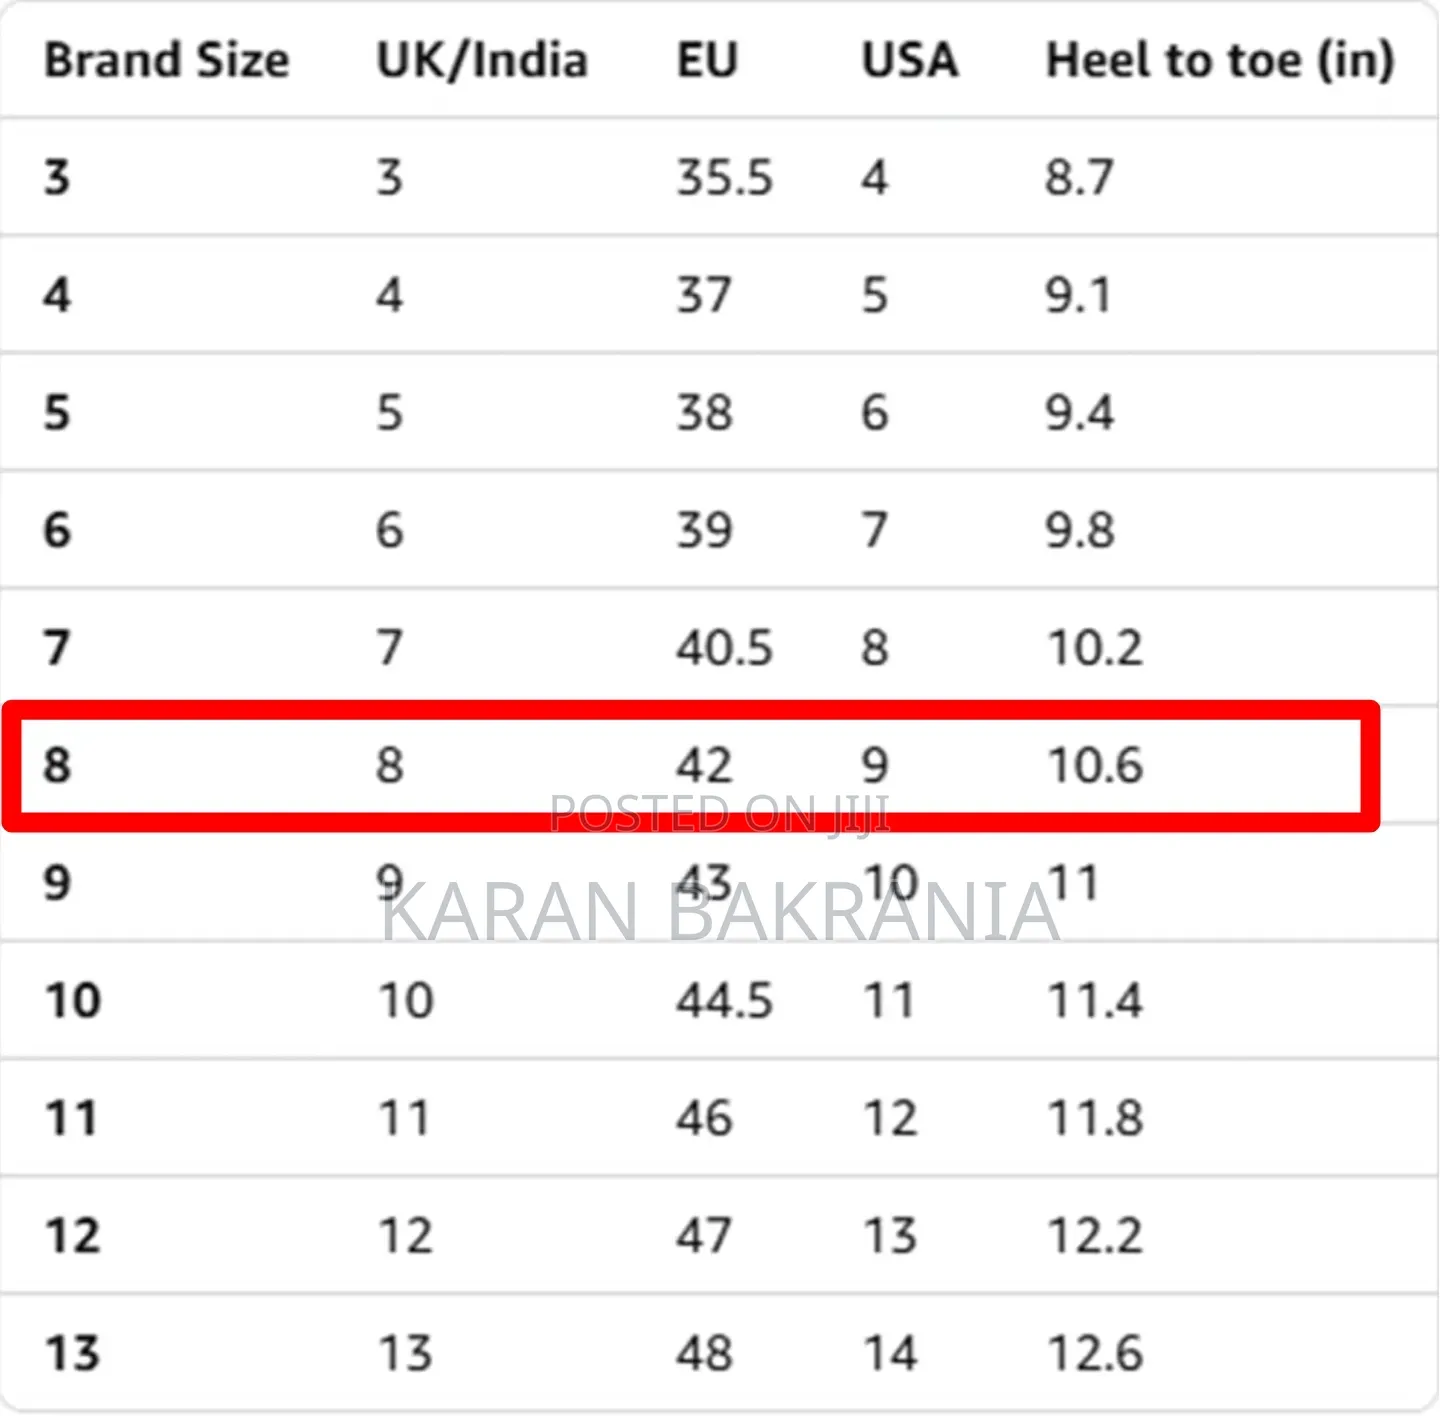1440x1416 pixels.
Task: Select the UK/India column header
Action: [482, 60]
